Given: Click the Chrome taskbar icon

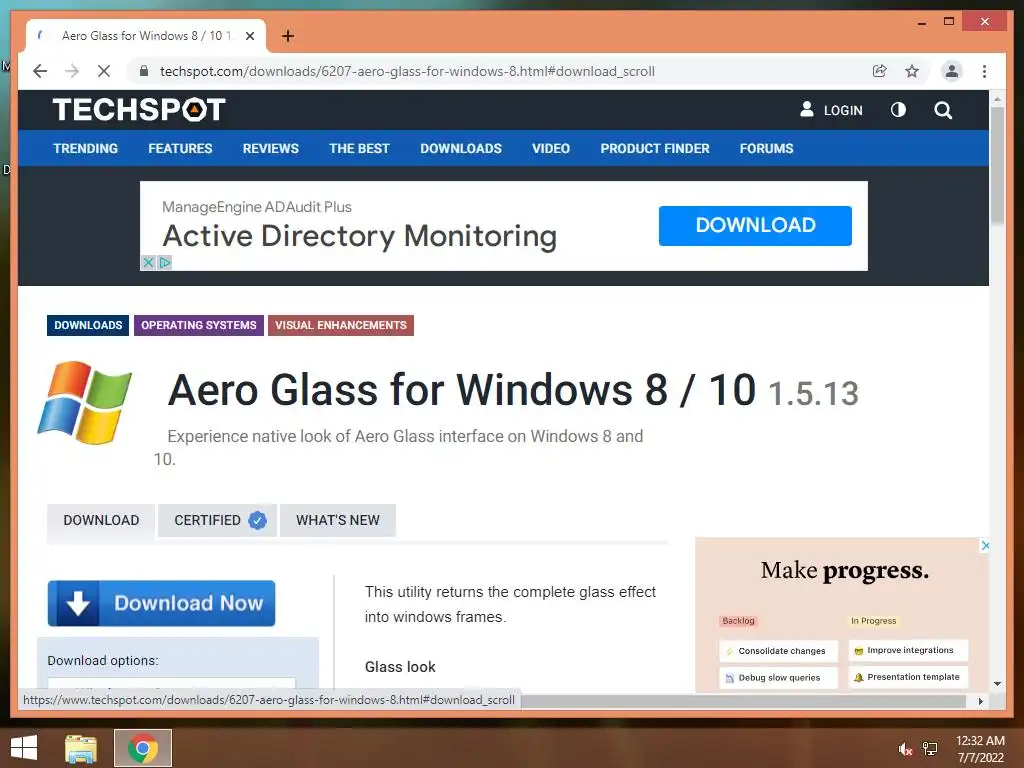Looking at the screenshot, I should [x=143, y=748].
